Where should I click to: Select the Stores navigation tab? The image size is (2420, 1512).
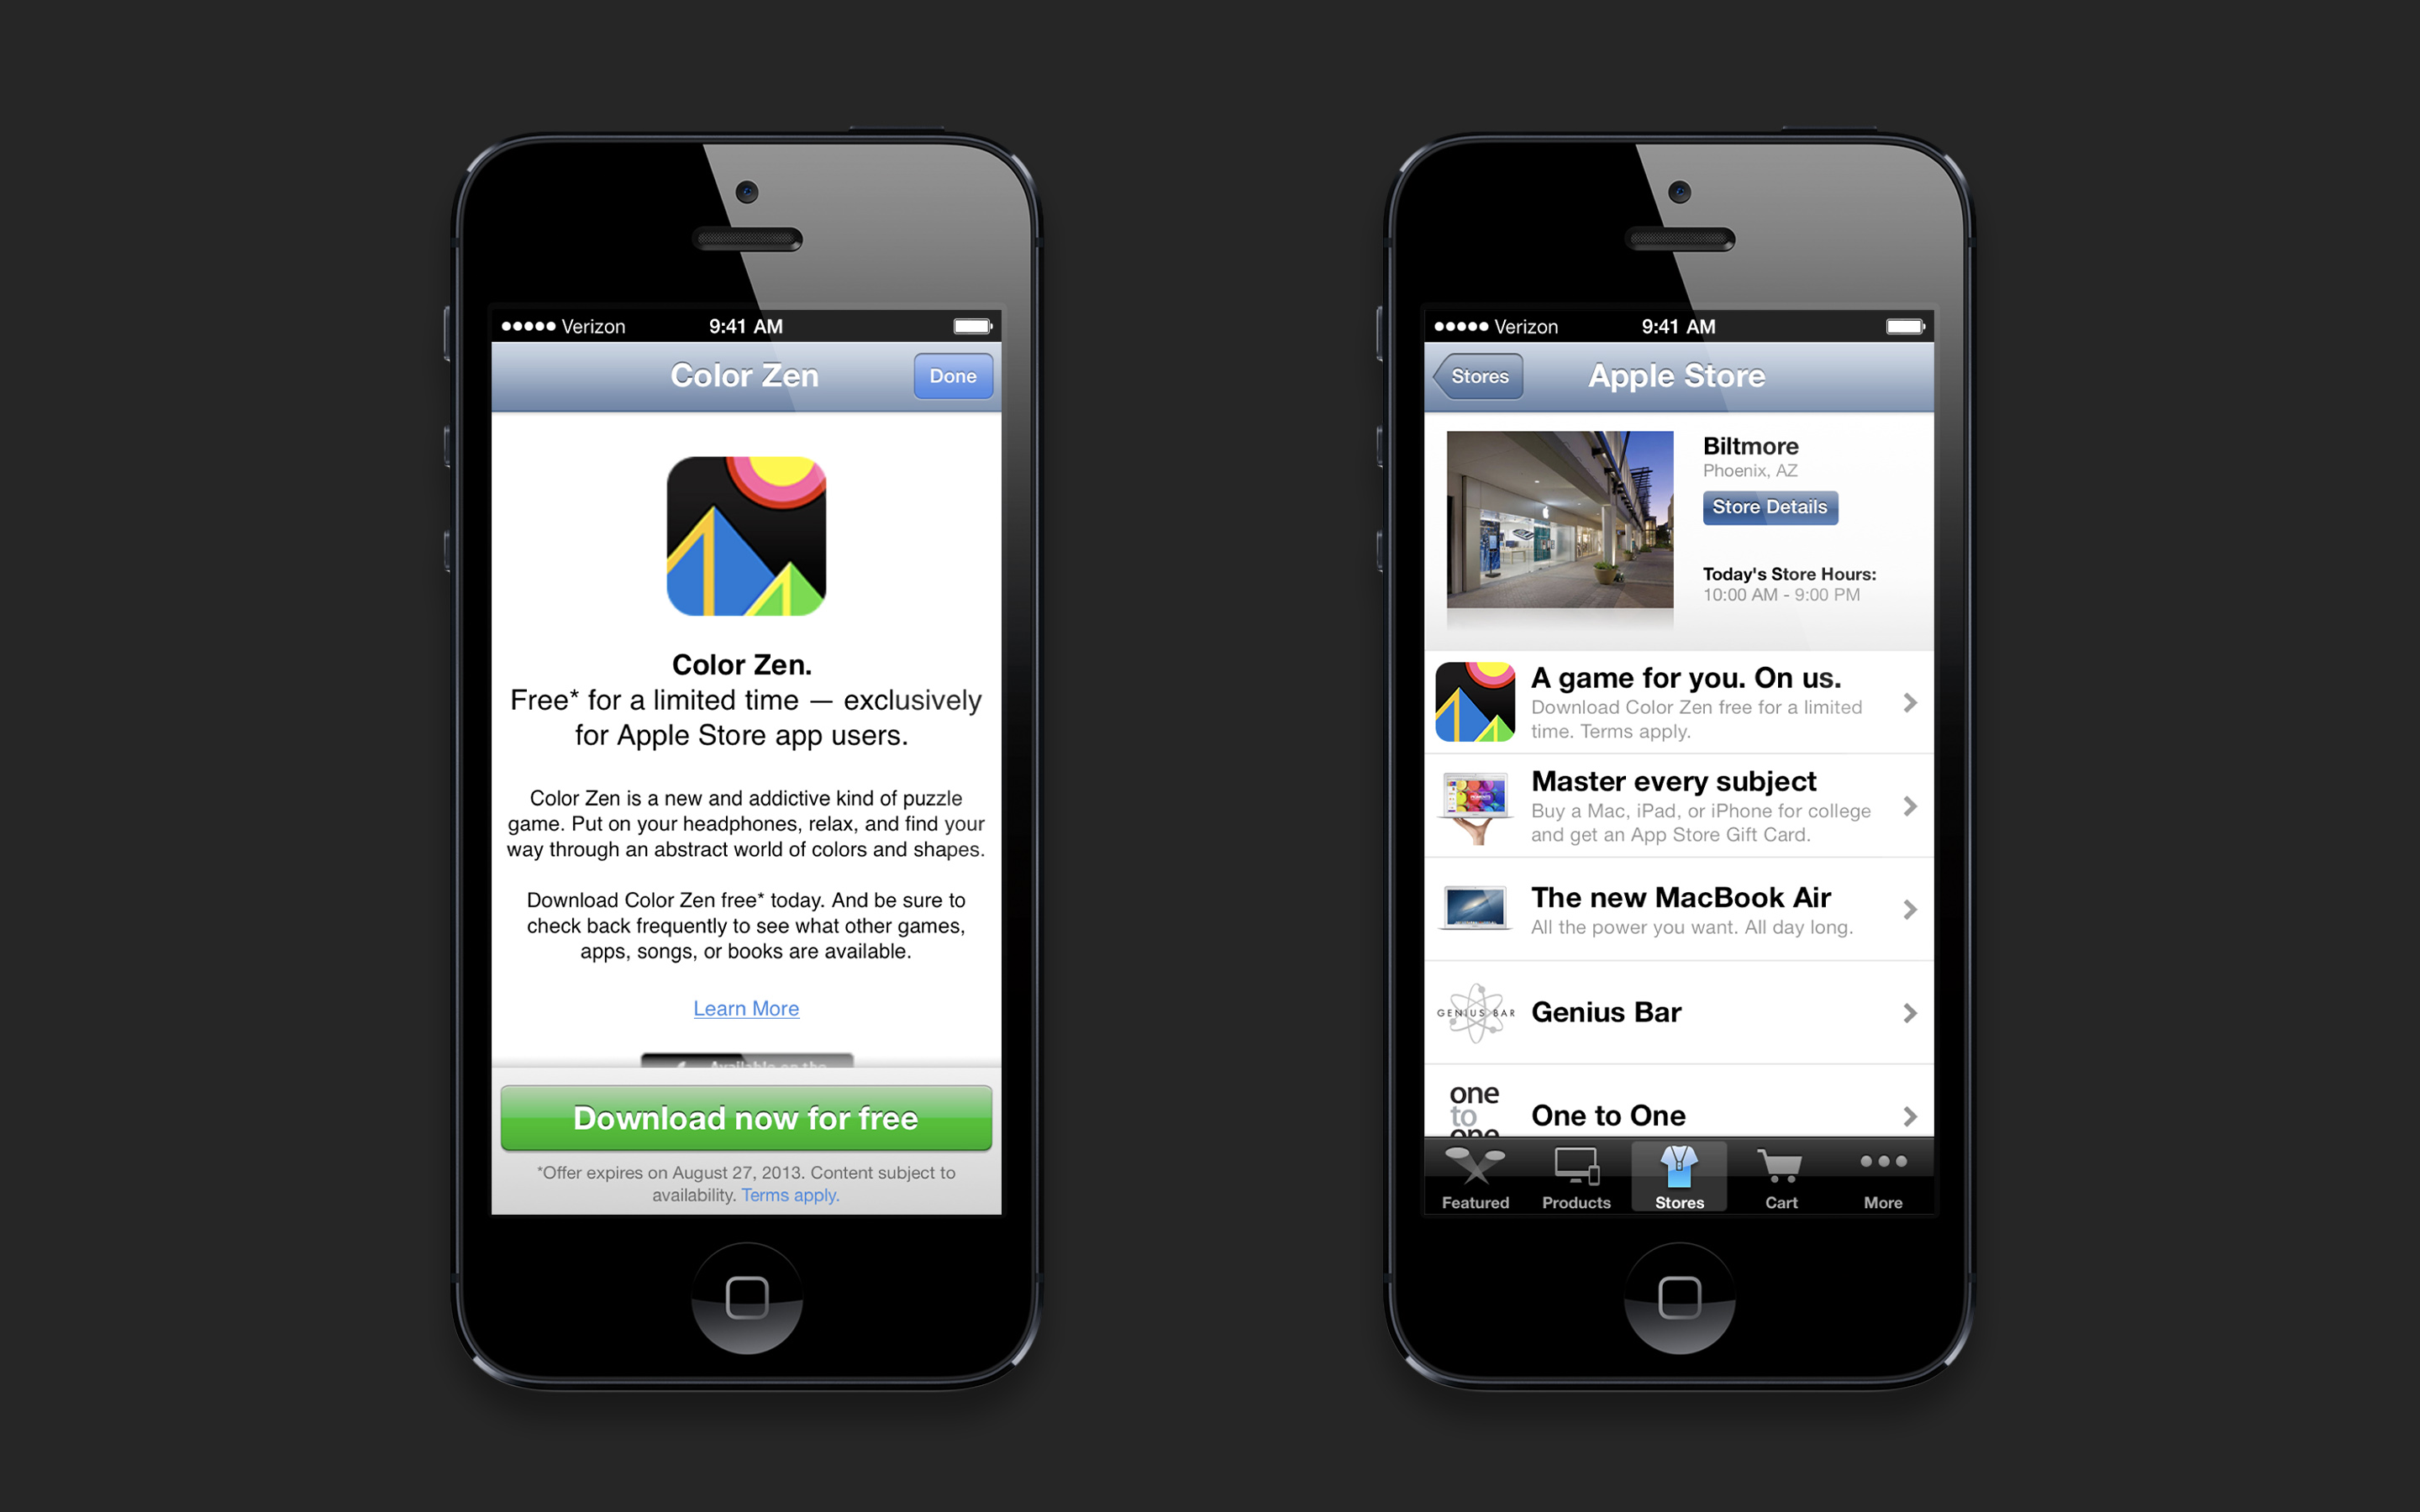(1678, 1199)
